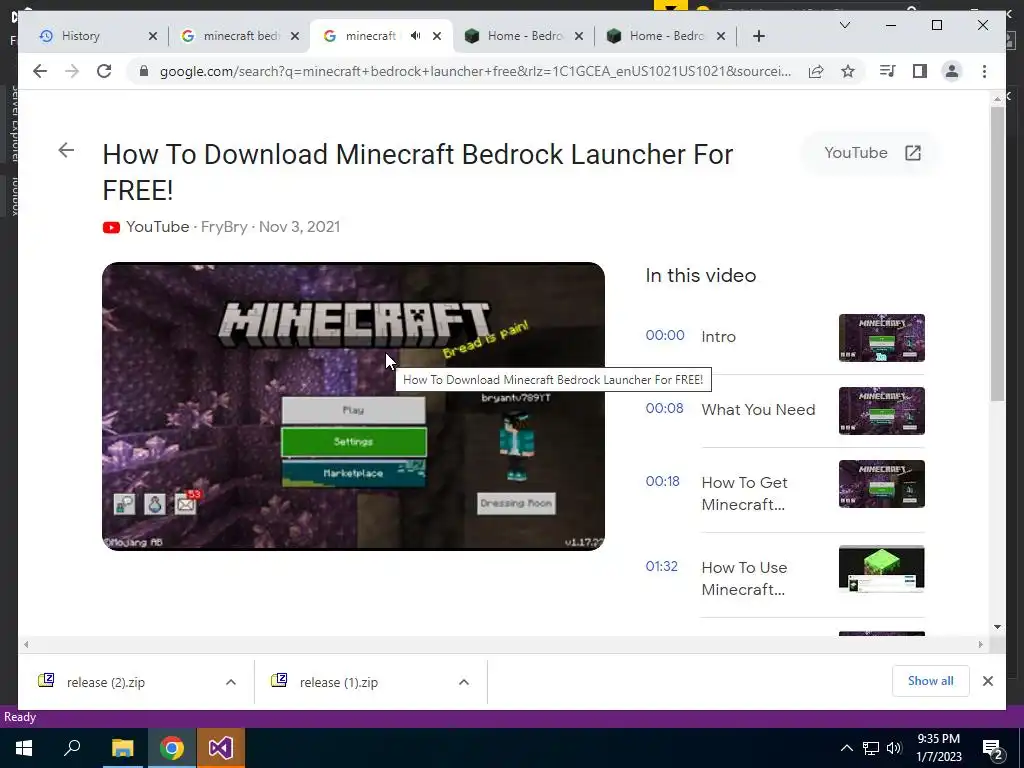Open the media control icon in the toolbar

tap(888, 71)
